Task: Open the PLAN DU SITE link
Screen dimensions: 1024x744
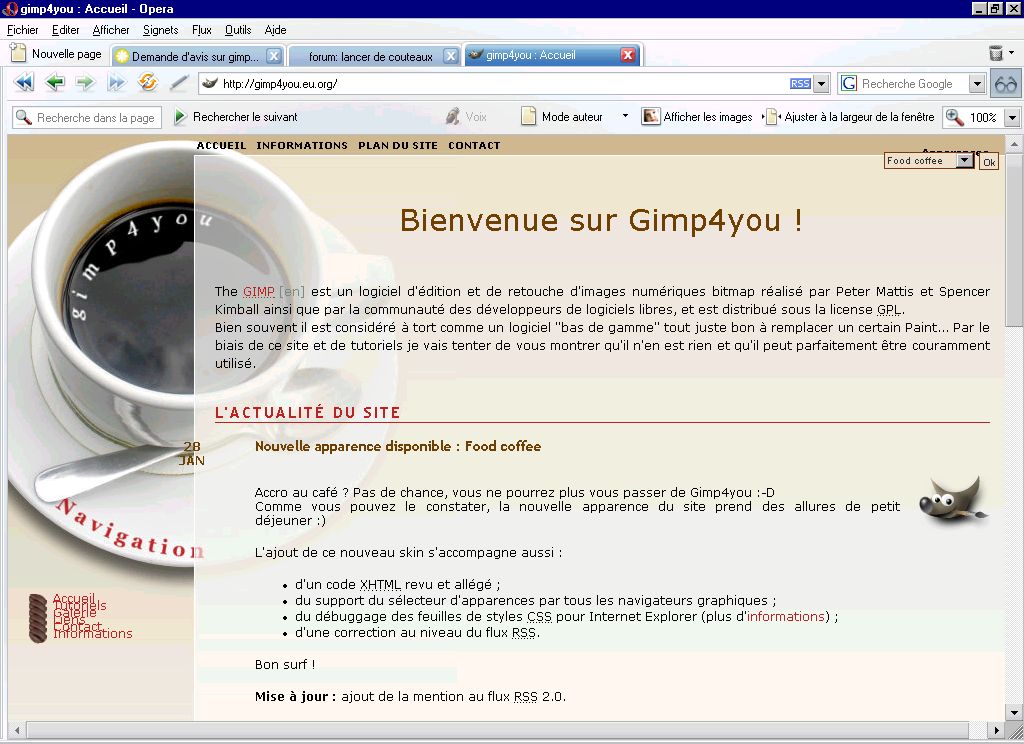Action: coord(398,145)
